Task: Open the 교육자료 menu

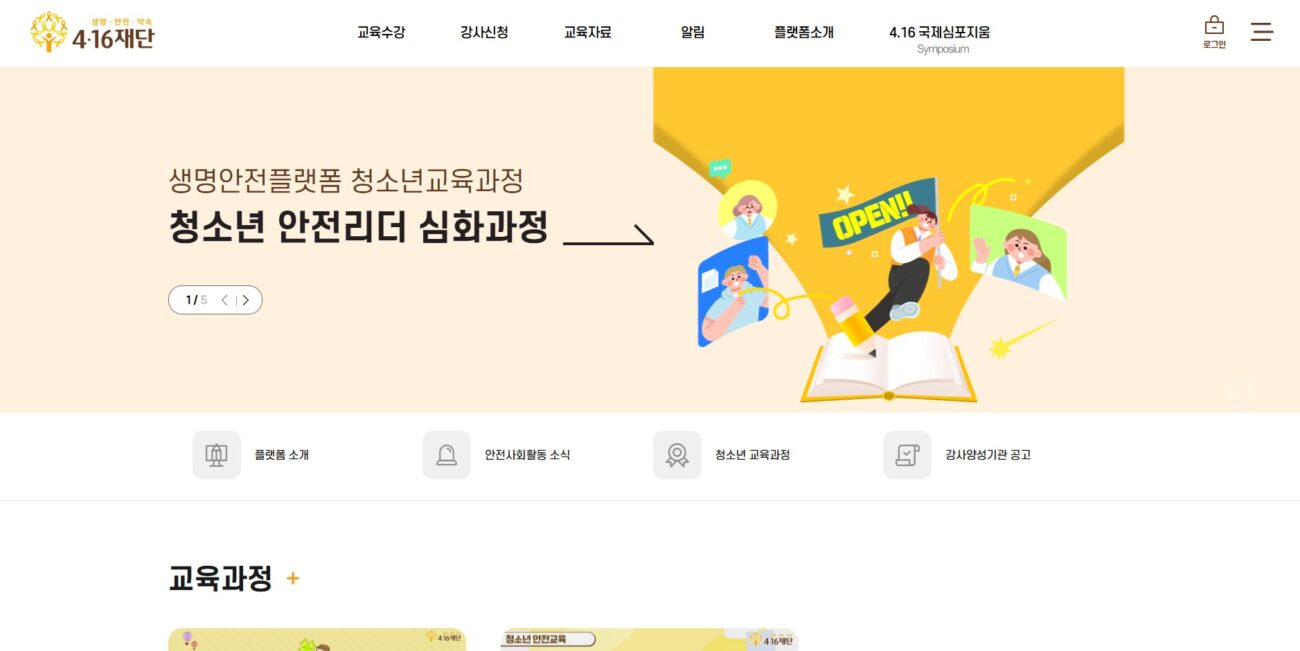Action: [588, 32]
